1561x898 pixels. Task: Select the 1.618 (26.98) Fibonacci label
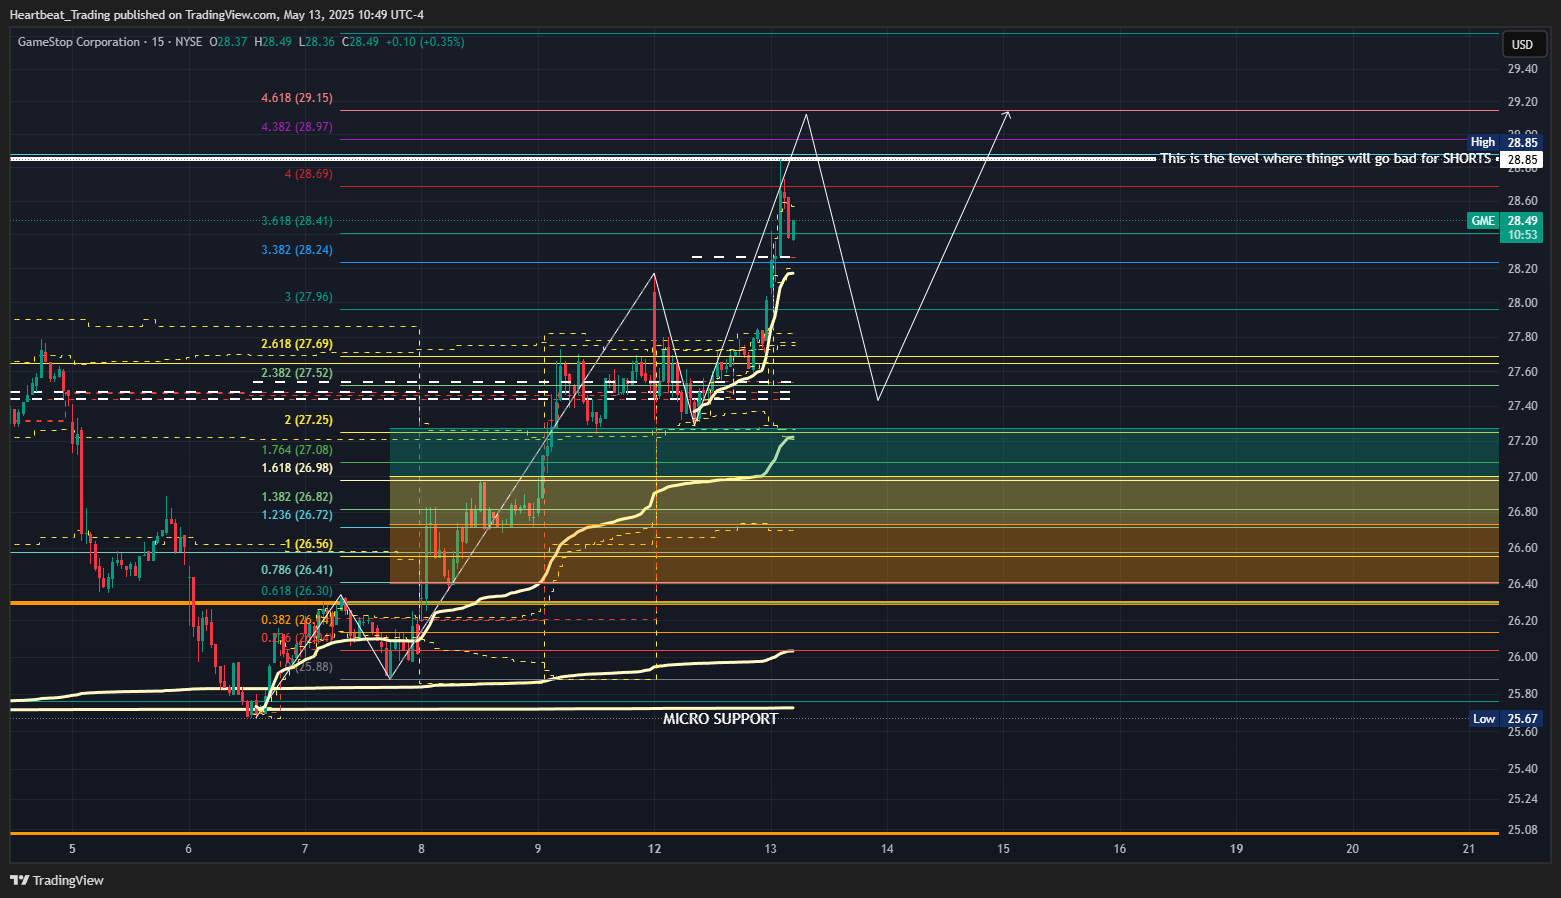[297, 468]
